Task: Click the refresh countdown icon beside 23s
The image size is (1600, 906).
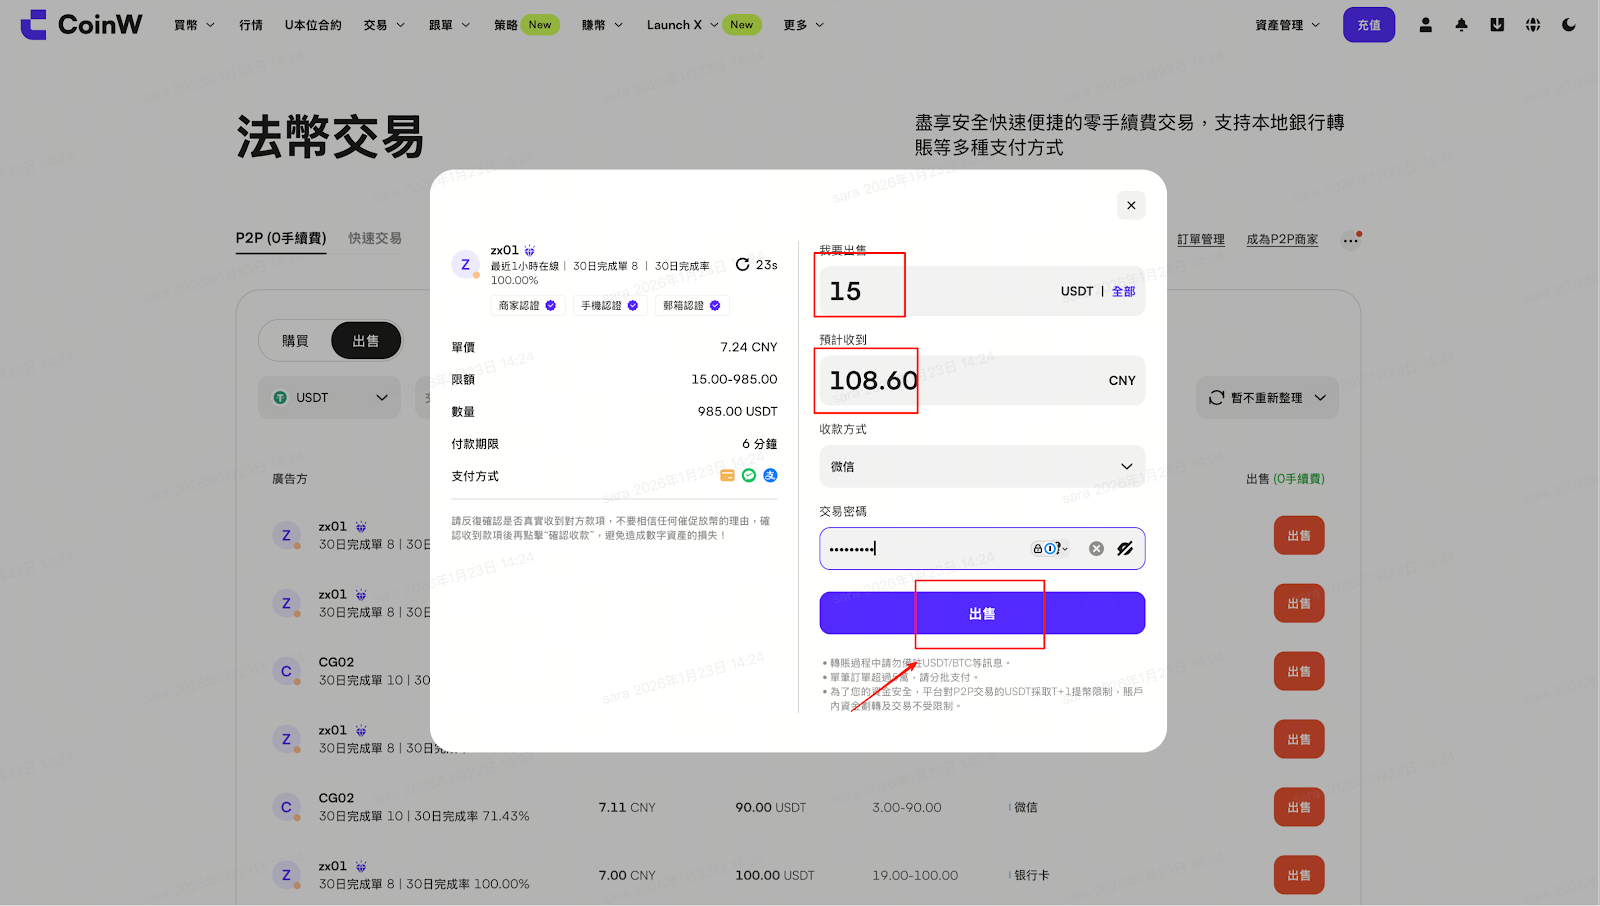Action: [x=742, y=265]
